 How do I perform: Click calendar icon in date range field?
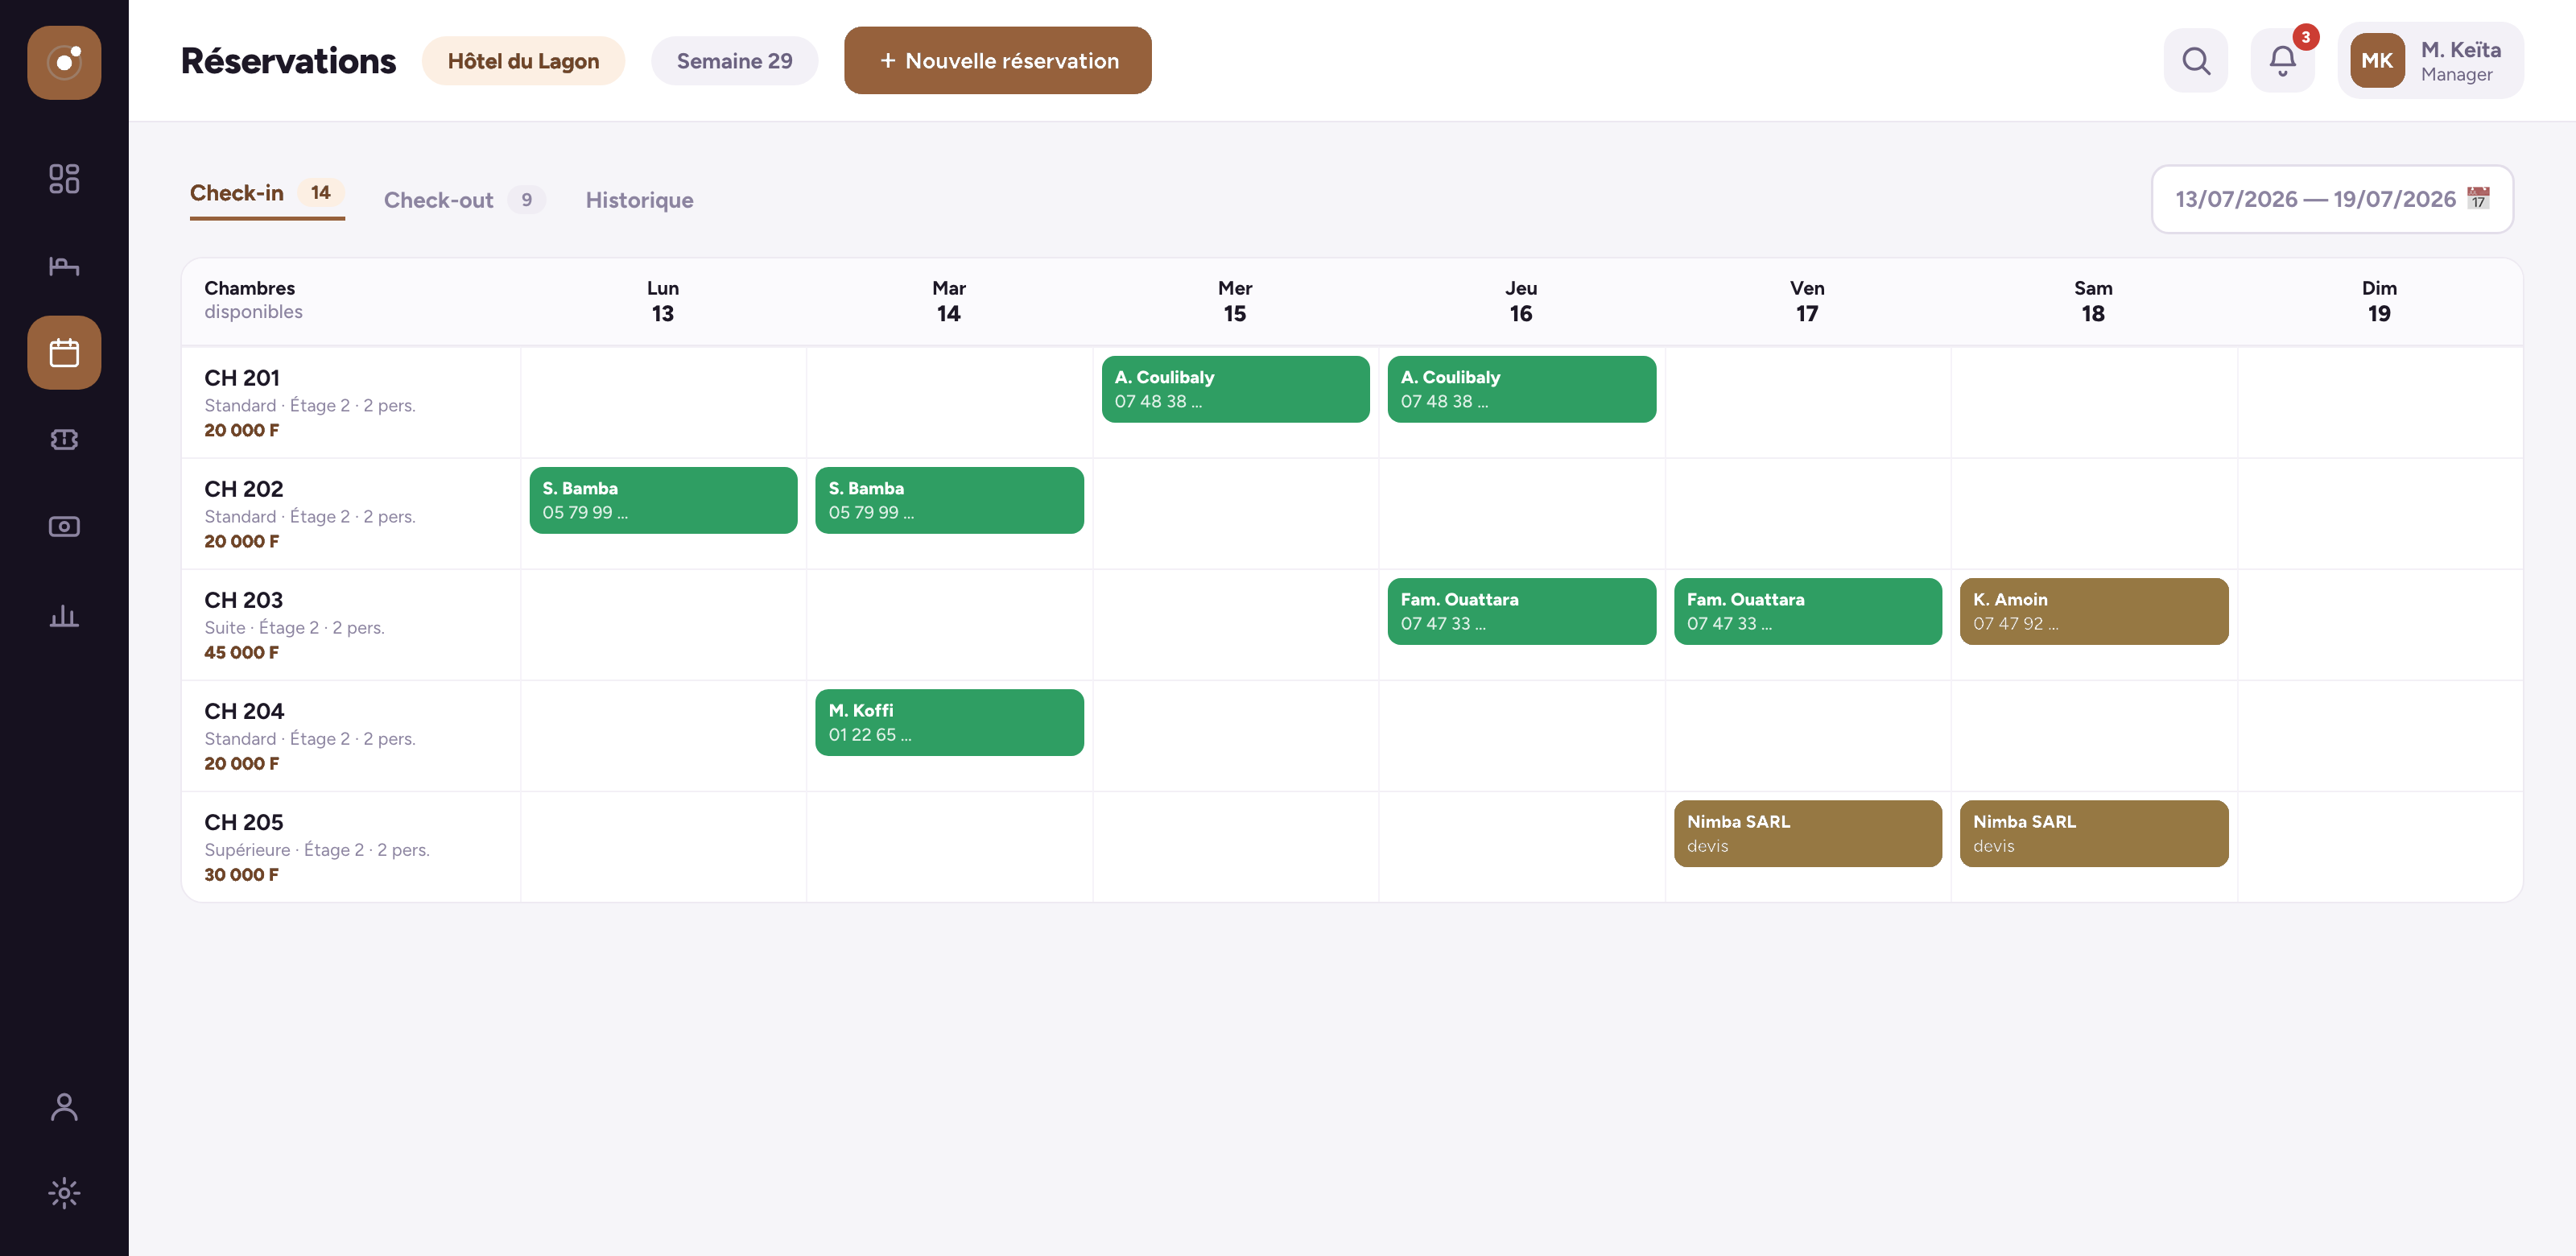pos(2478,198)
